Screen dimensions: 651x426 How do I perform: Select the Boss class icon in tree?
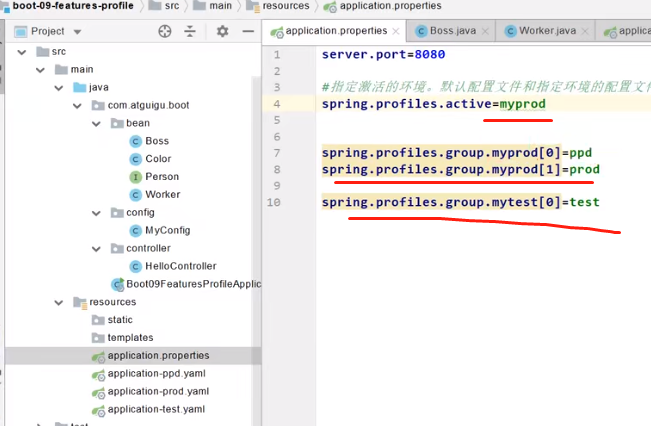tap(135, 142)
